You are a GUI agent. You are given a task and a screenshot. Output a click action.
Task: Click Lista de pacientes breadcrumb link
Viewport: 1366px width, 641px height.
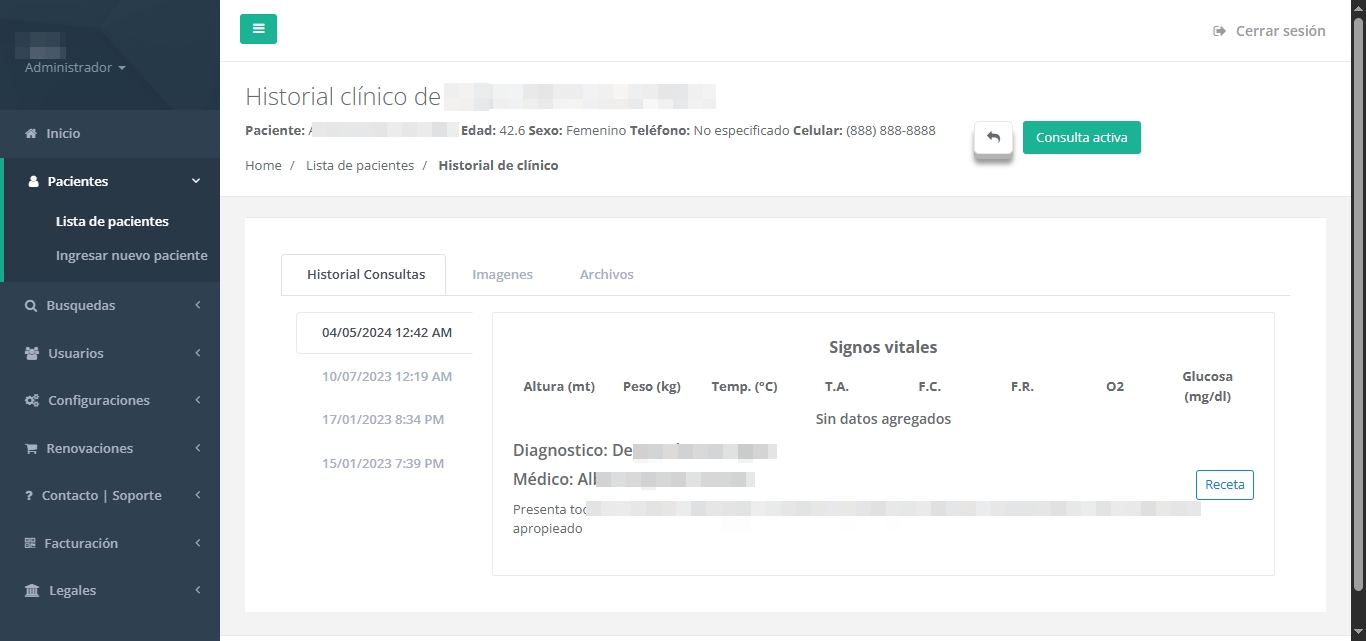coord(360,165)
